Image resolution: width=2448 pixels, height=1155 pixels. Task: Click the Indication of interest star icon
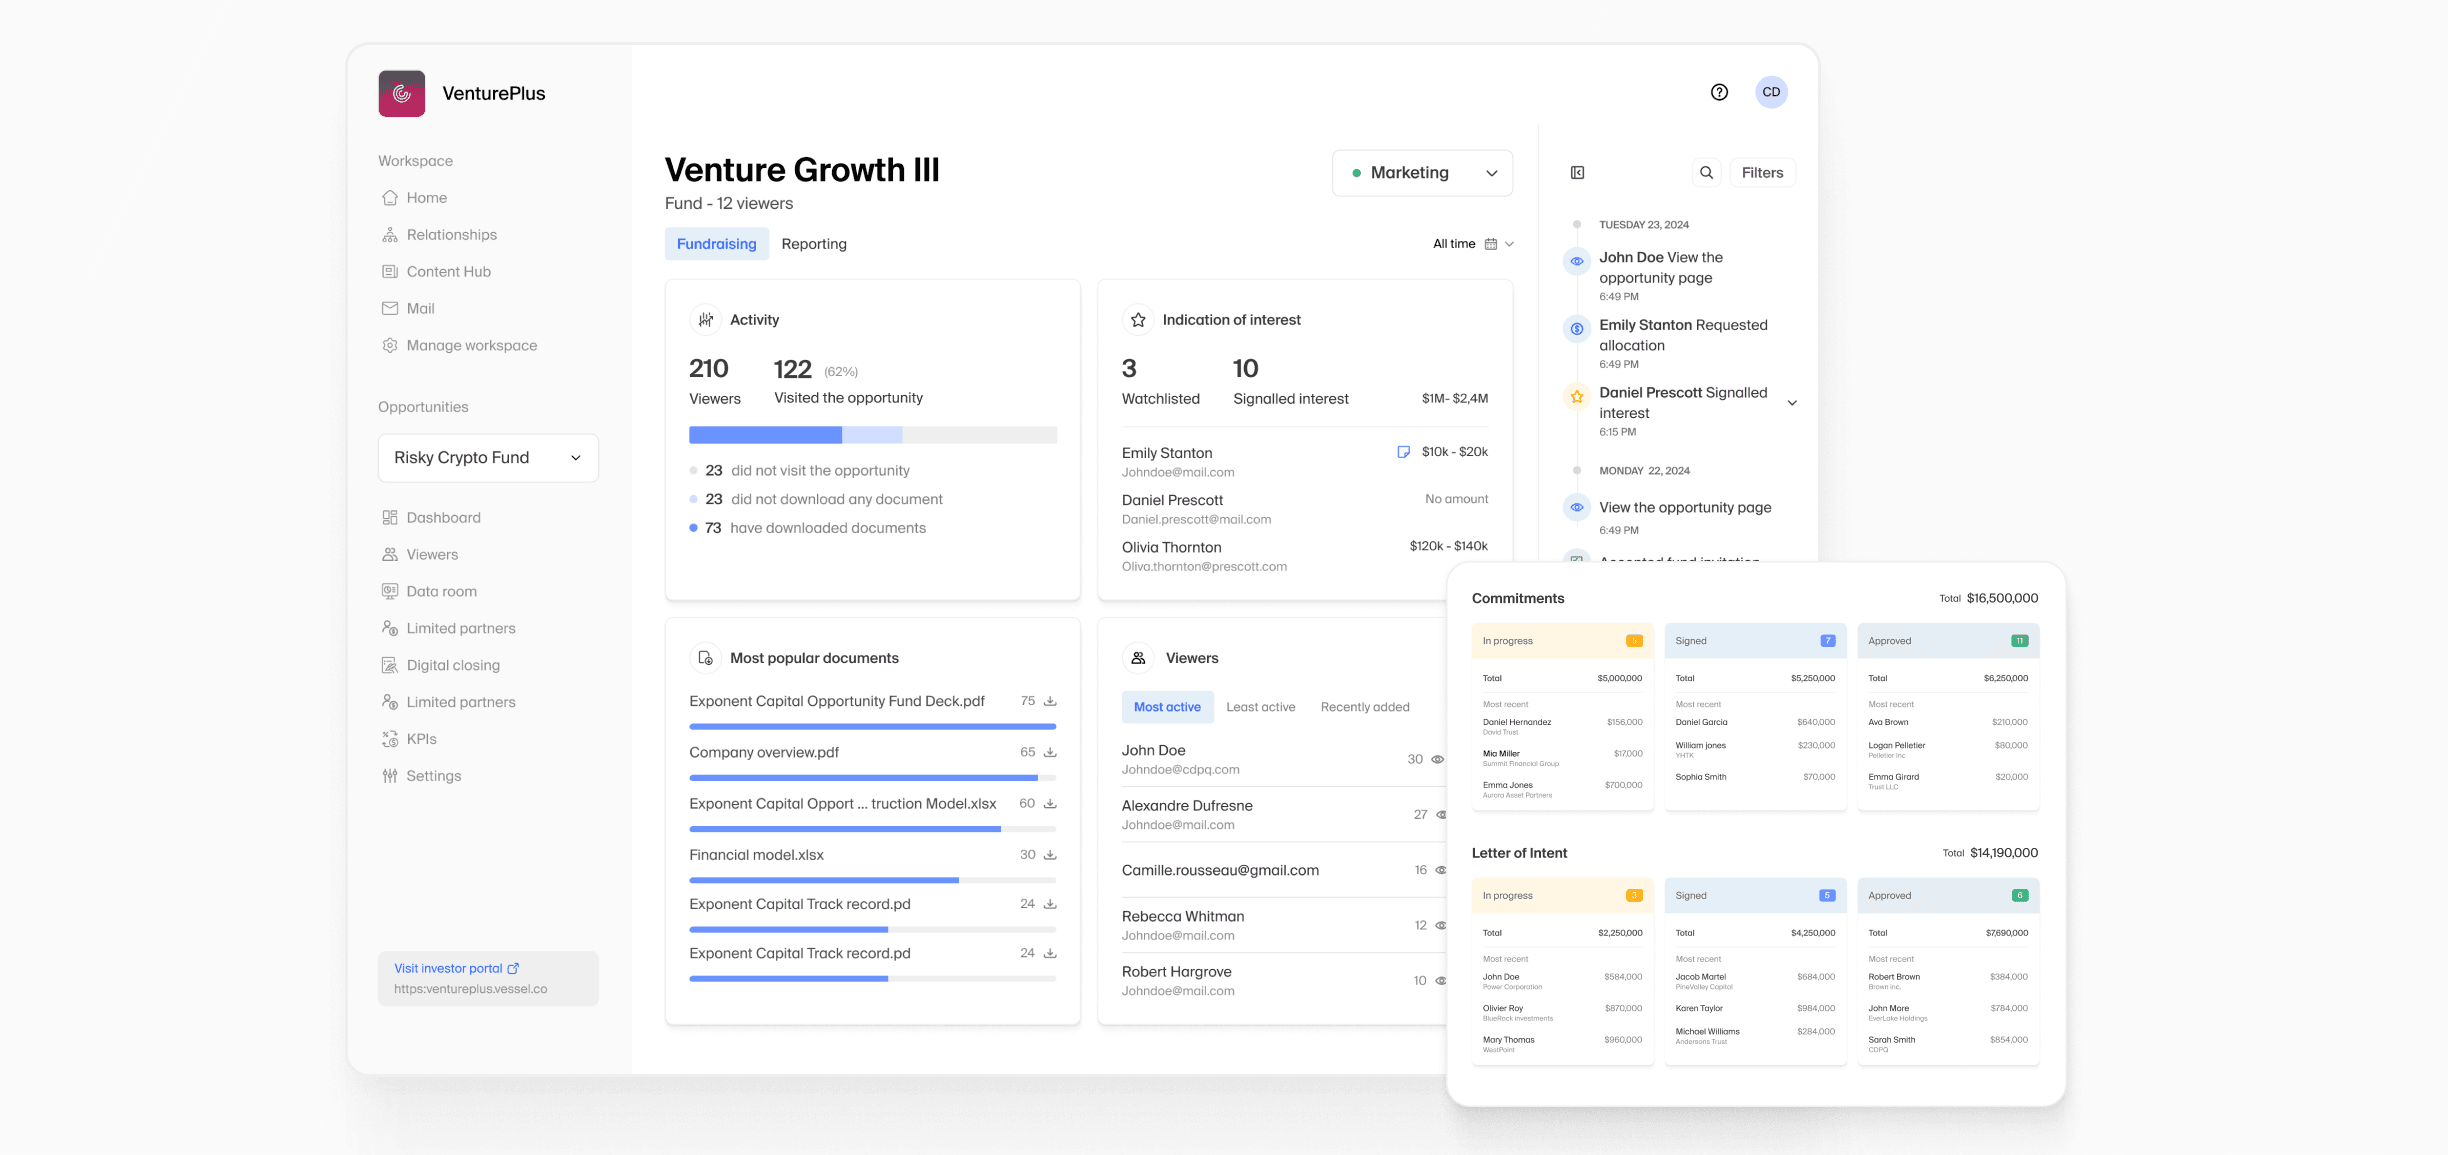pos(1138,320)
